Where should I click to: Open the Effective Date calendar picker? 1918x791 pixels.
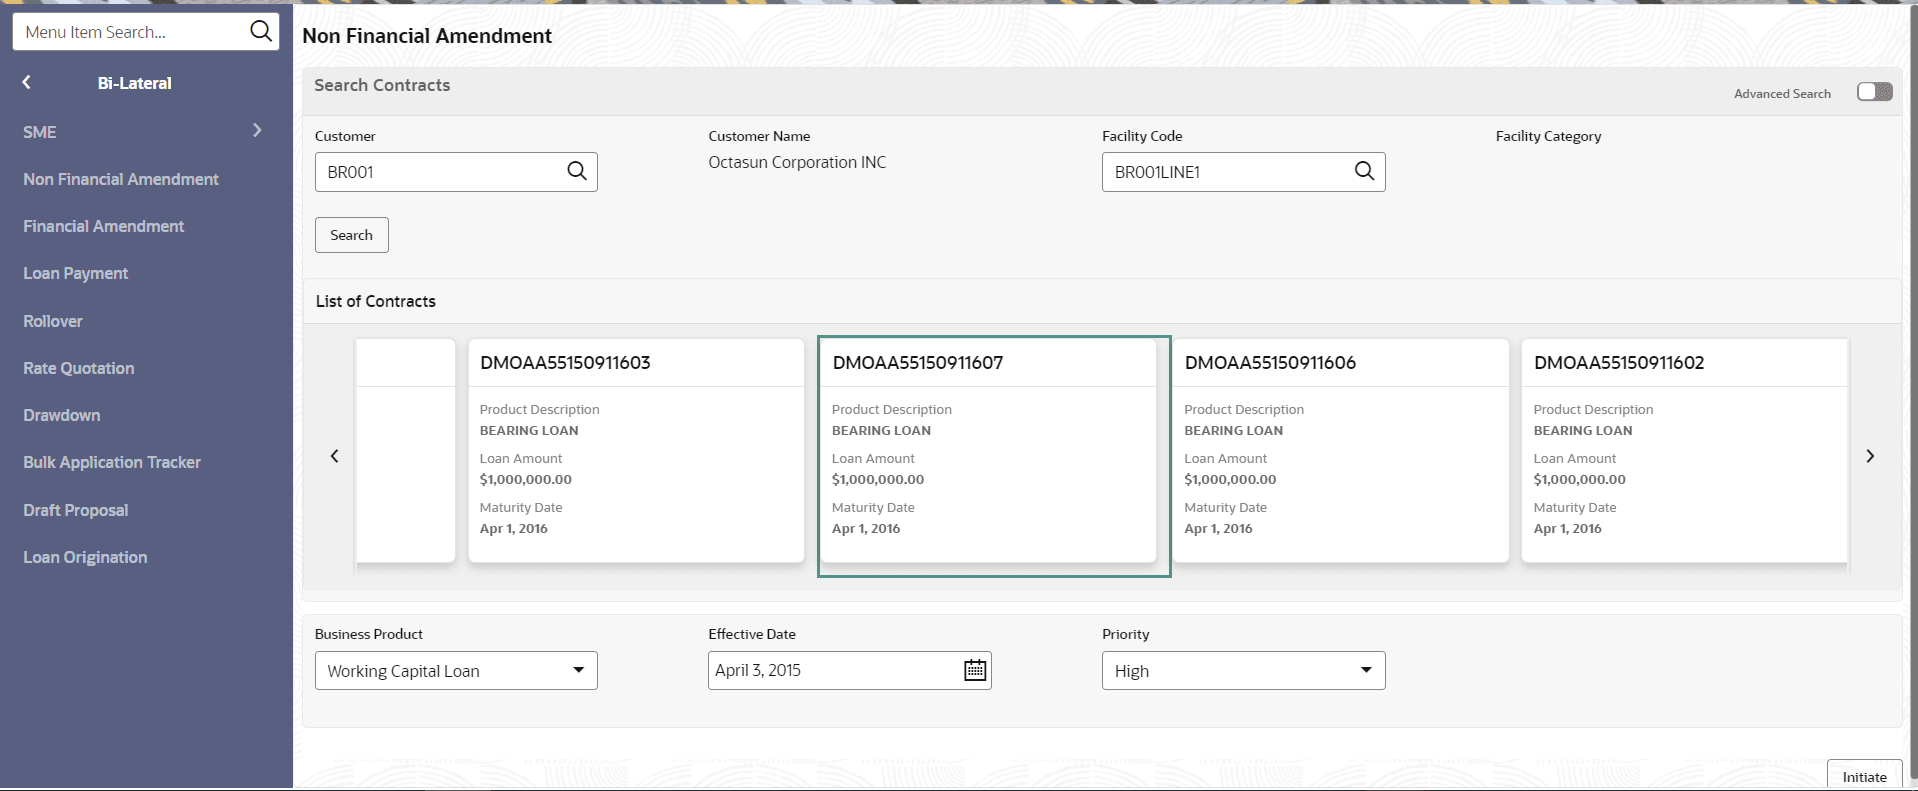(x=975, y=670)
